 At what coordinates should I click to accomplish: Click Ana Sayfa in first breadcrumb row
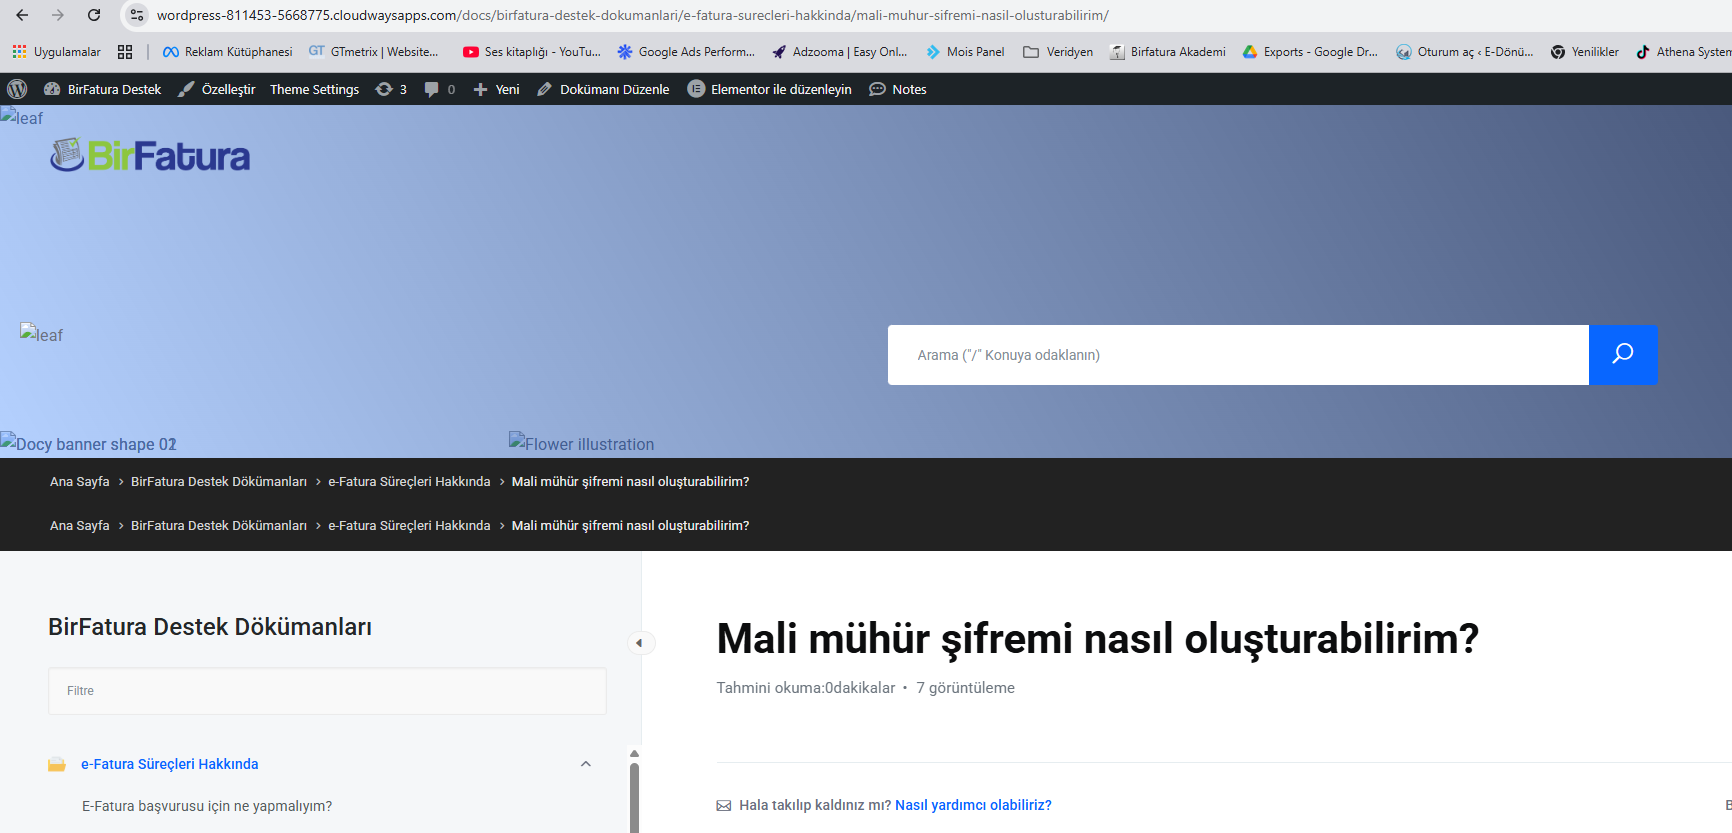tap(80, 482)
